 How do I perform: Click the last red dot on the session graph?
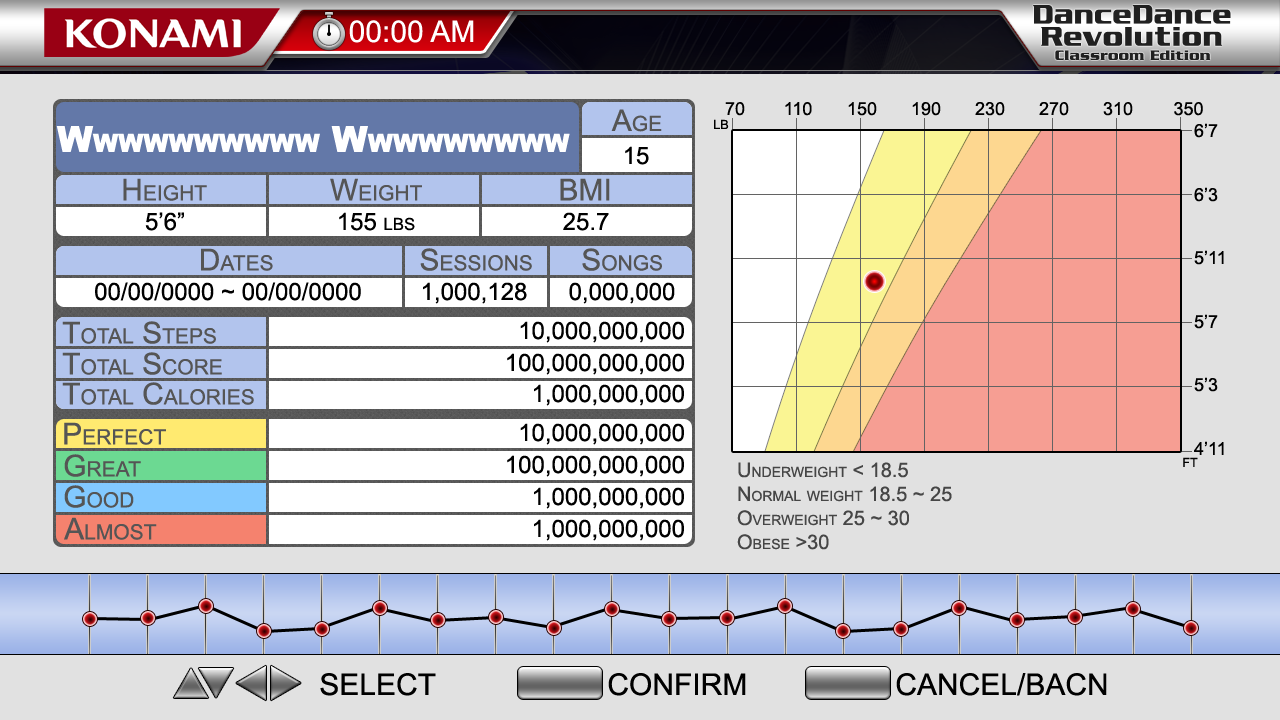(x=1191, y=628)
